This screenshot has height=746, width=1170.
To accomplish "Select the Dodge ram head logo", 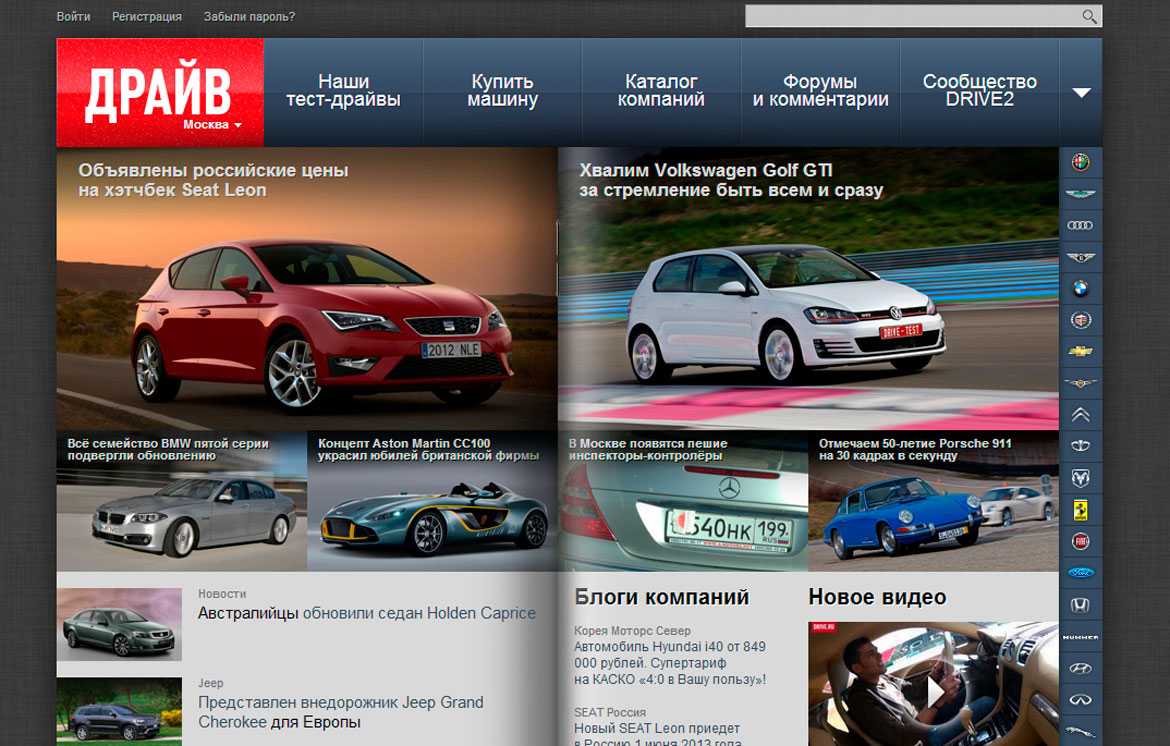I will pos(1080,477).
